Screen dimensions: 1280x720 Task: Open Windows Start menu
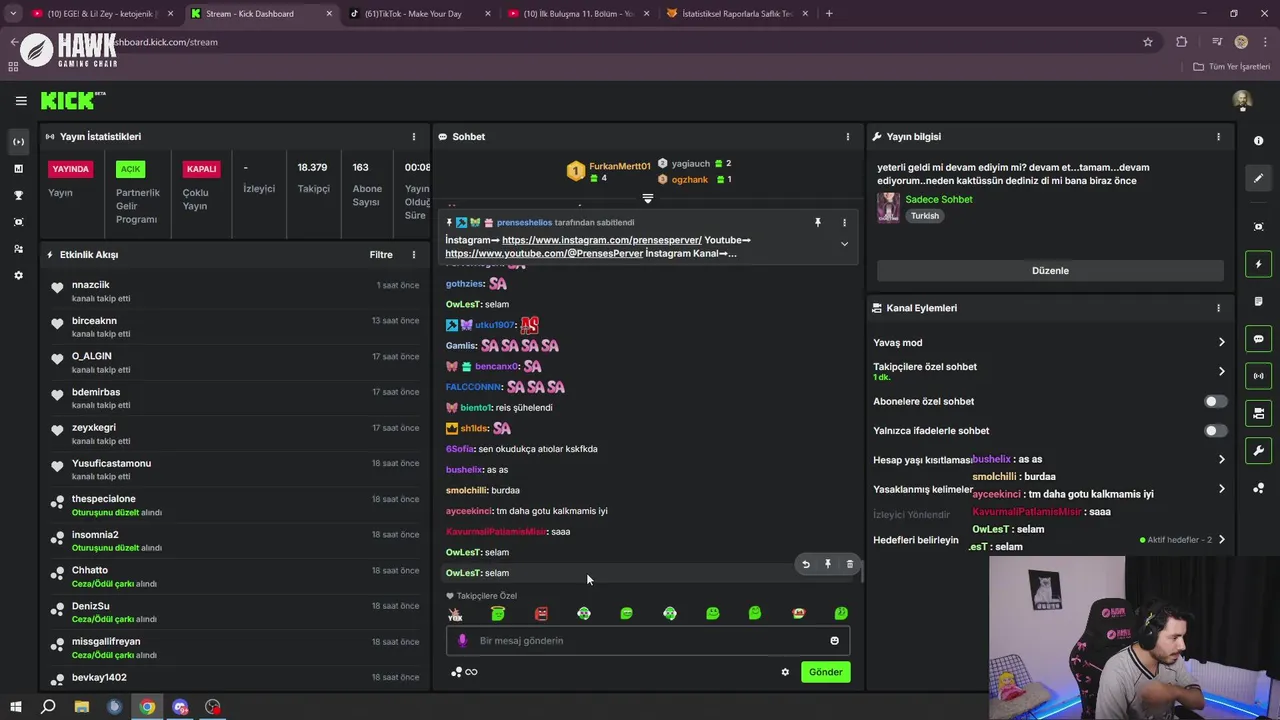click(x=16, y=707)
